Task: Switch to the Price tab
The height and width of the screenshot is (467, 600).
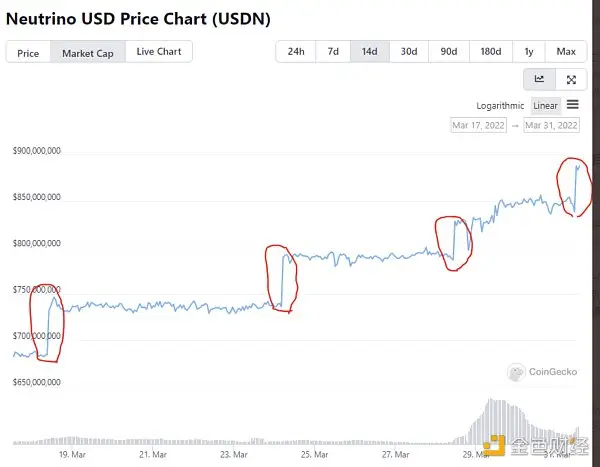Action: [x=28, y=53]
